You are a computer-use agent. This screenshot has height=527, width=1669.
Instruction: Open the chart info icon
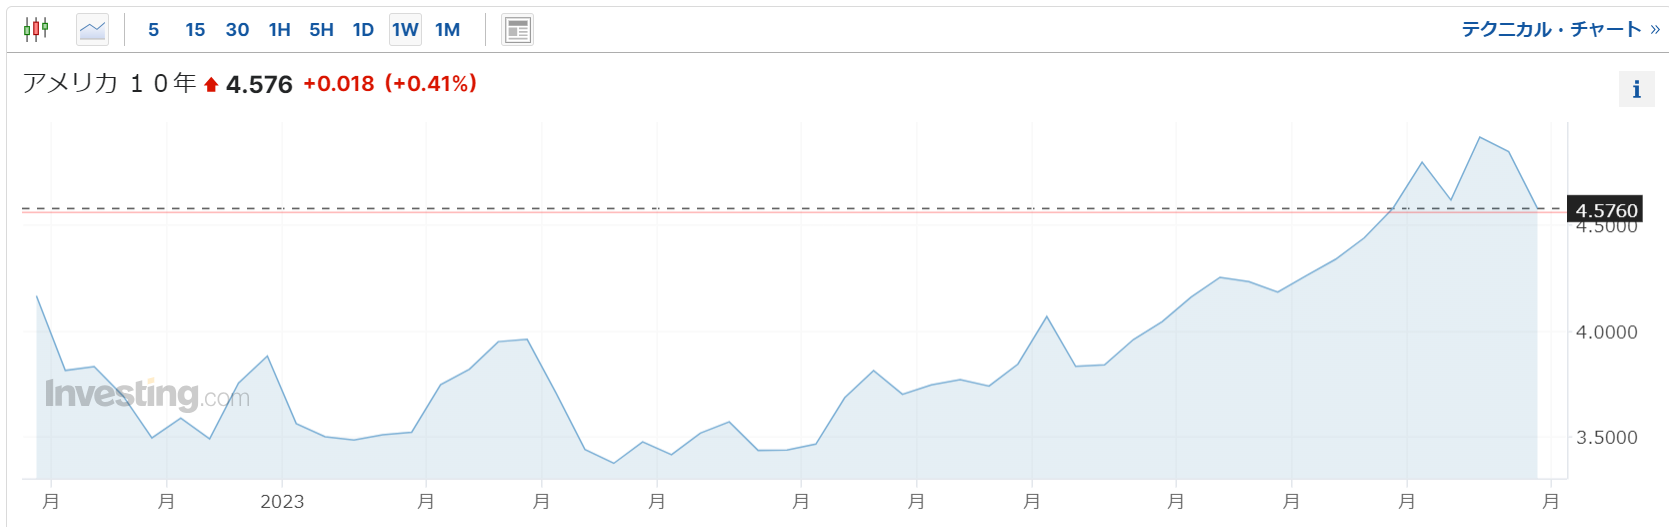click(x=1636, y=89)
